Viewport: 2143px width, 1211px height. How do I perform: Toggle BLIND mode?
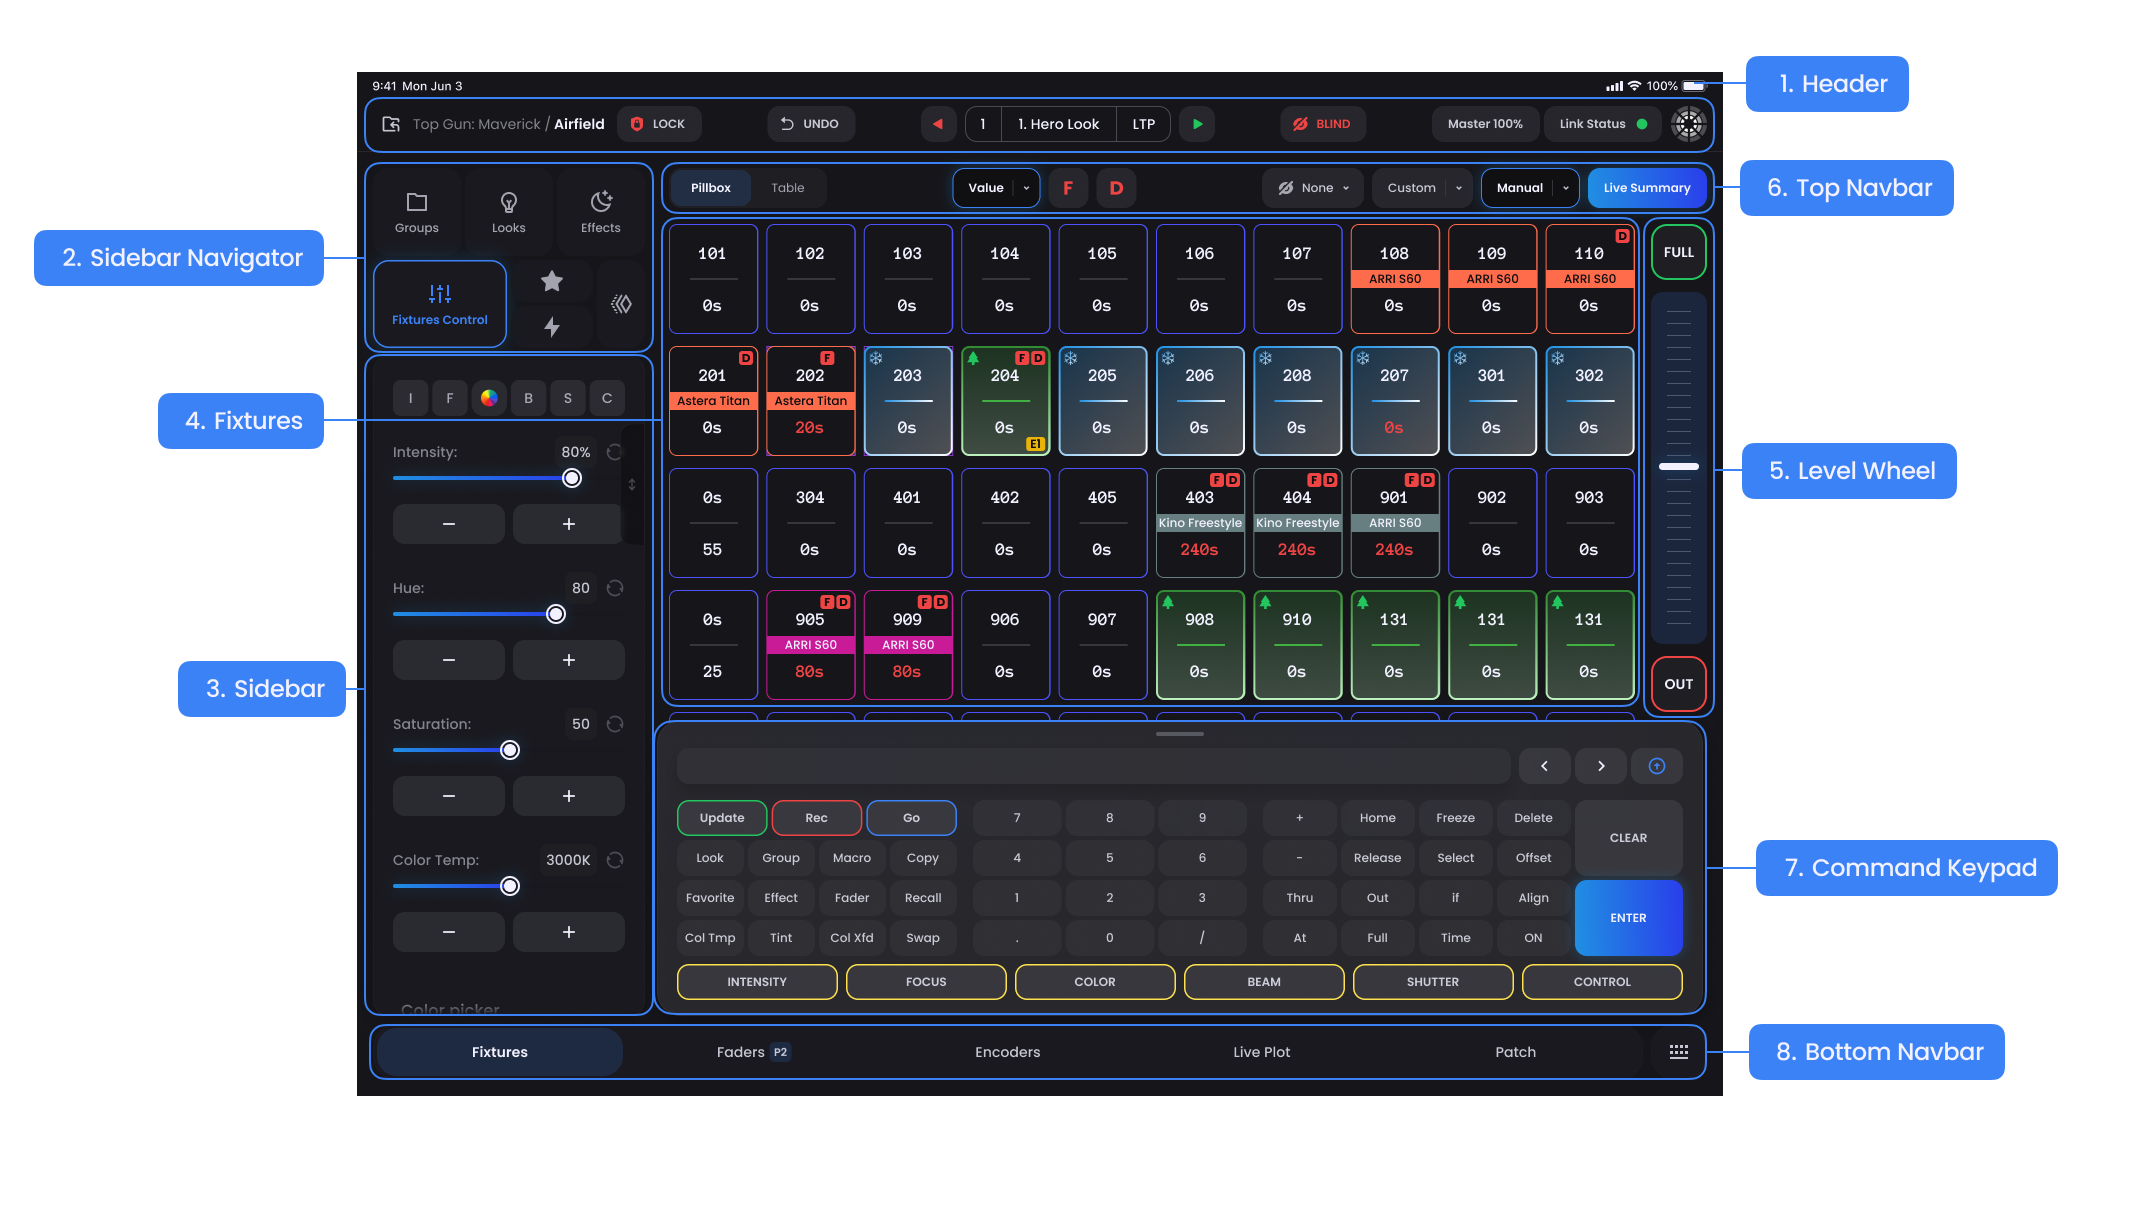[1321, 124]
